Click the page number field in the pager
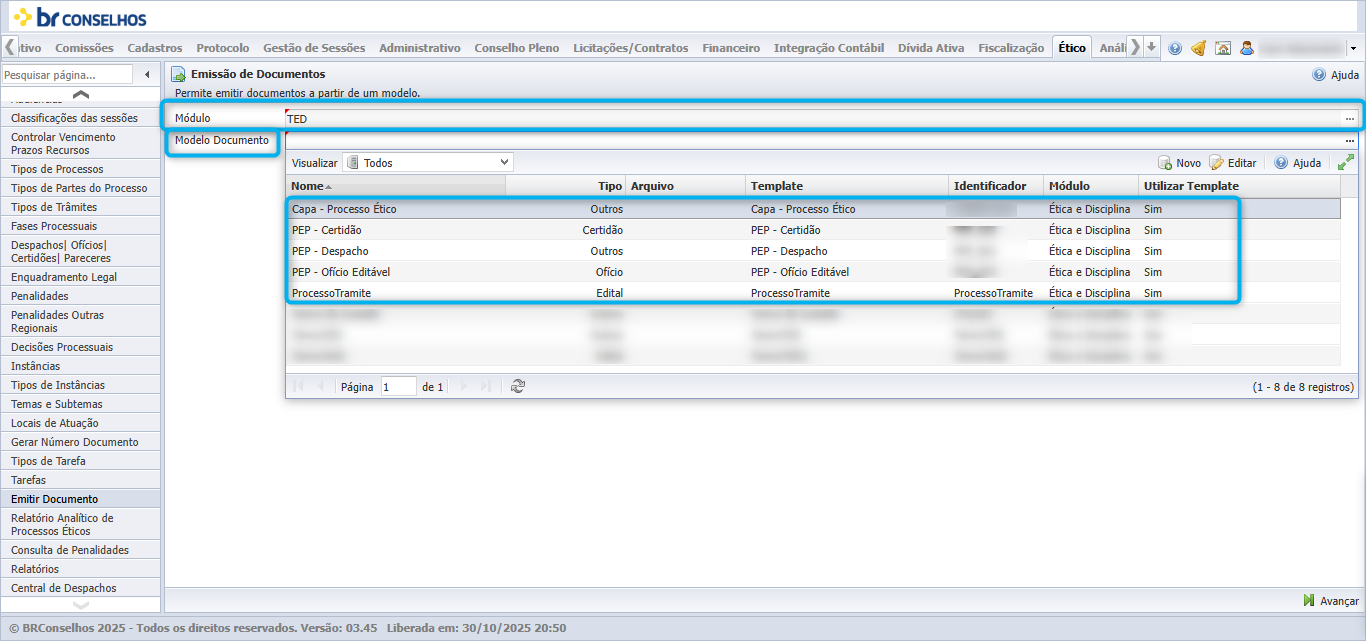This screenshot has height=641, width=1366. 399,386
